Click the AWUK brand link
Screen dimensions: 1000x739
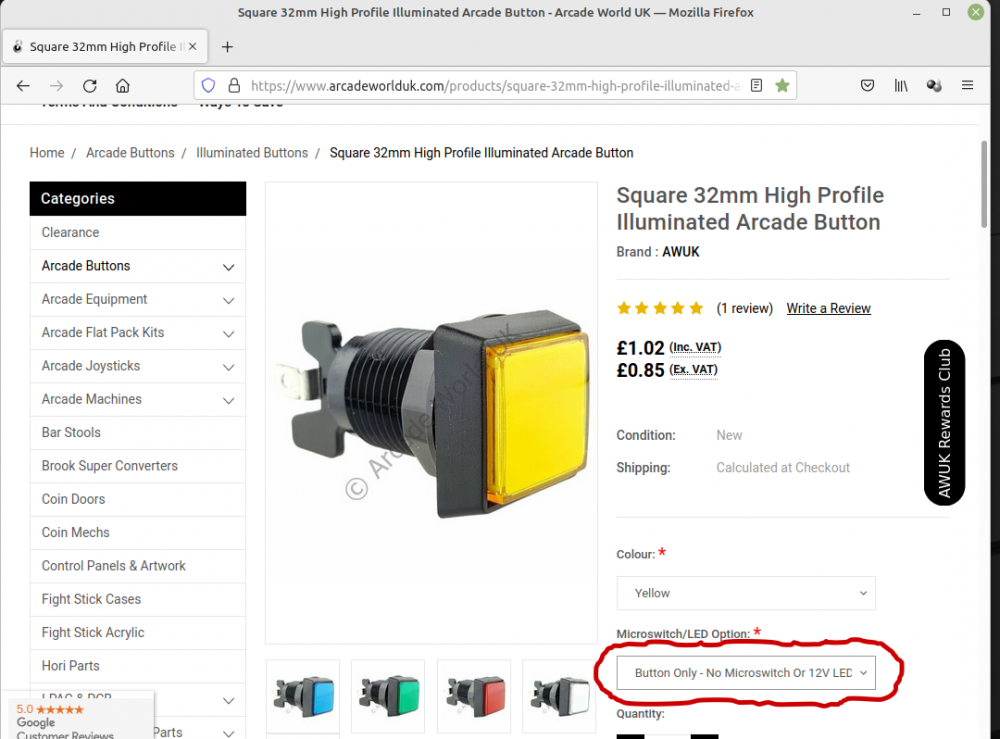[x=680, y=252]
